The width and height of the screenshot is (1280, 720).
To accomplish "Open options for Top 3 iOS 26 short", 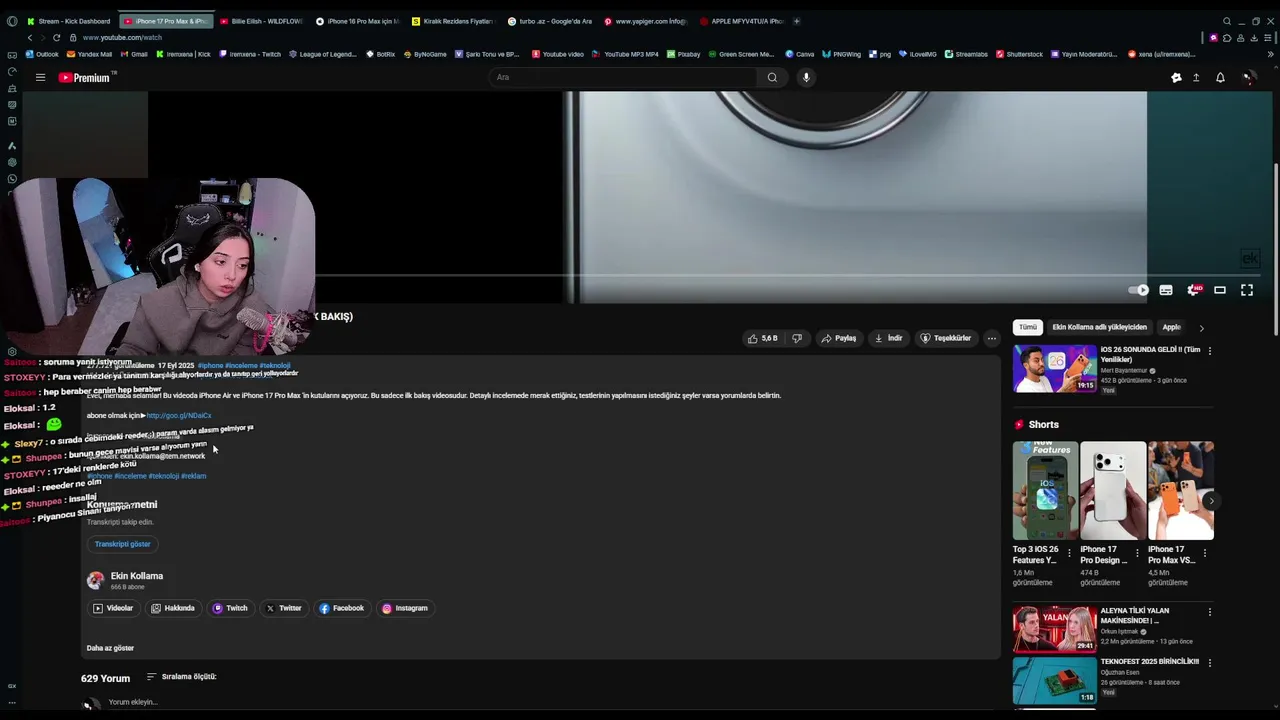I will [x=1069, y=553].
